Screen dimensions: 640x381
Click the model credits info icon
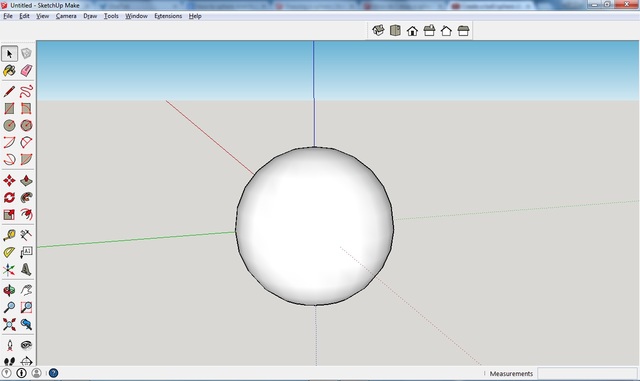21,373
